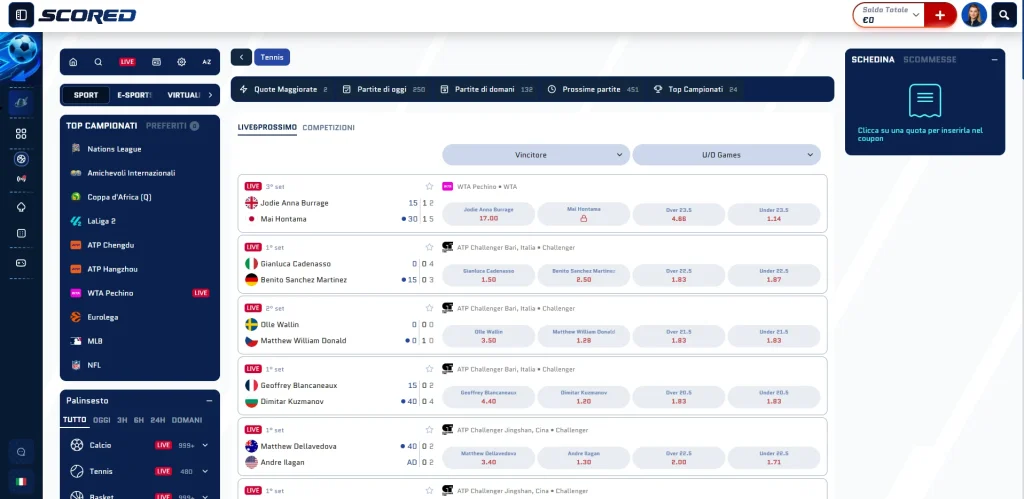Favorite the Burrage vs Hontama match star

(x=429, y=186)
